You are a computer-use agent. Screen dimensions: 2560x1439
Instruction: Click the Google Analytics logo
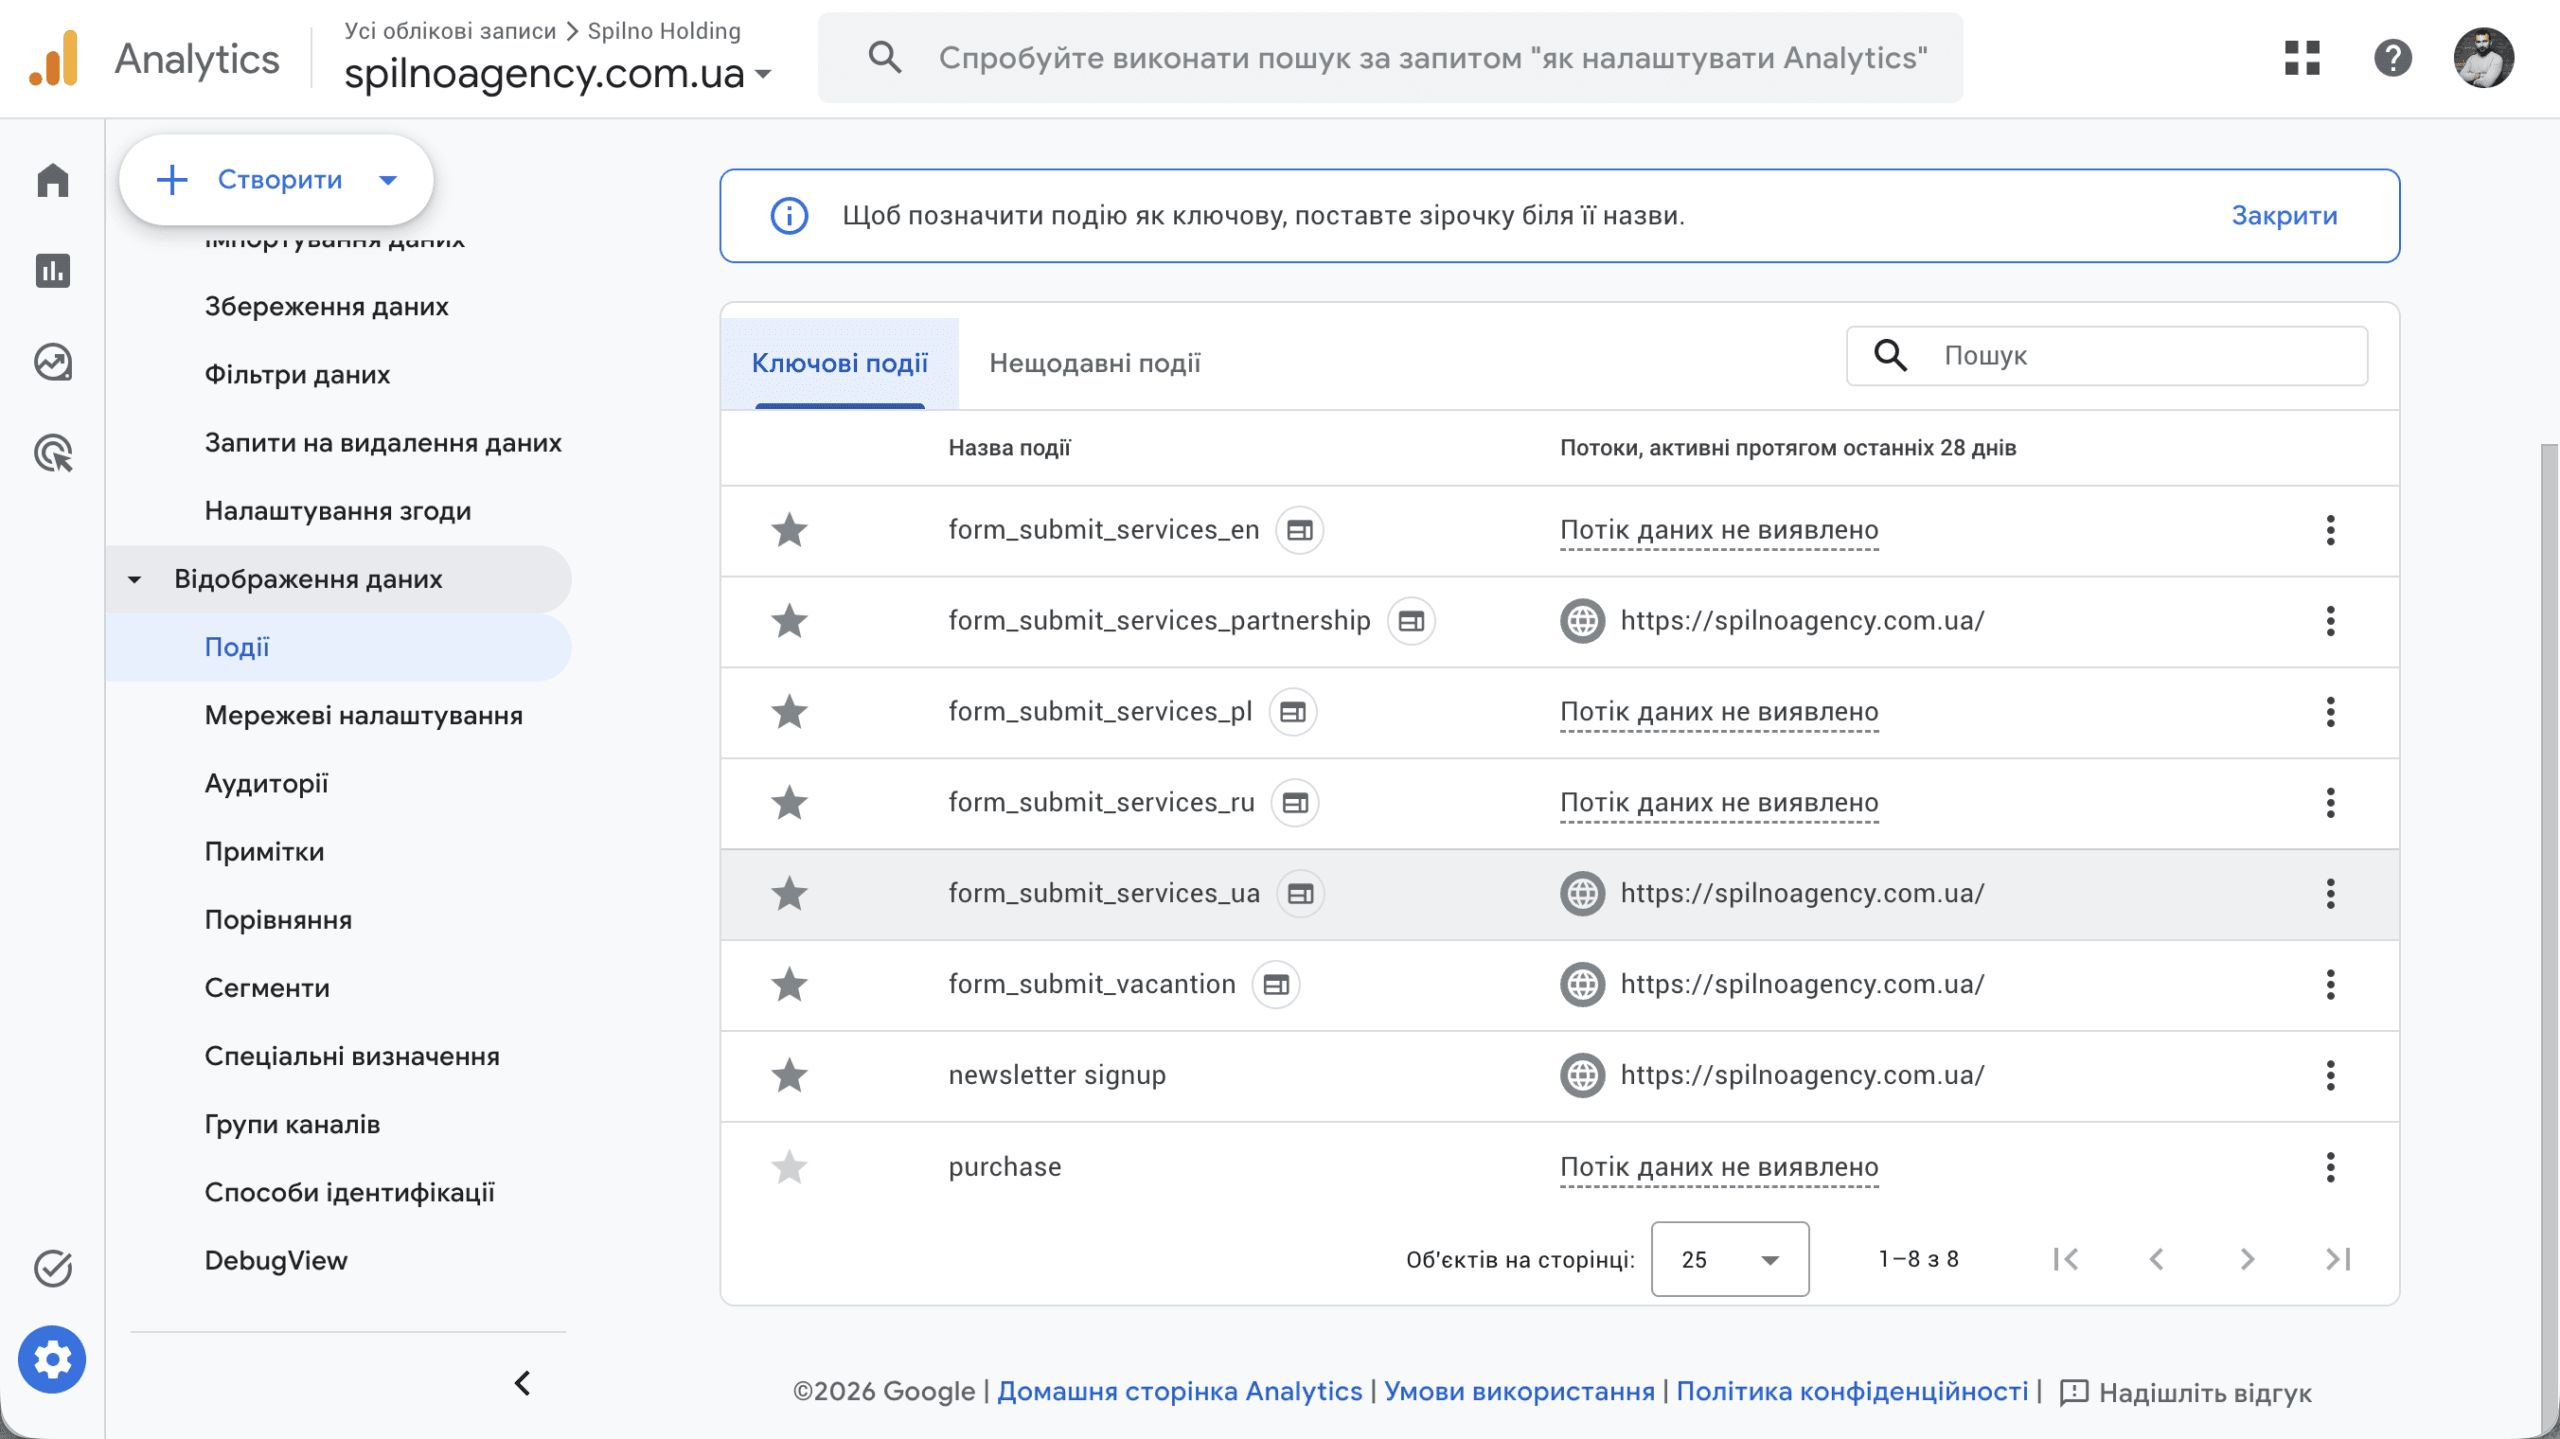(54, 58)
